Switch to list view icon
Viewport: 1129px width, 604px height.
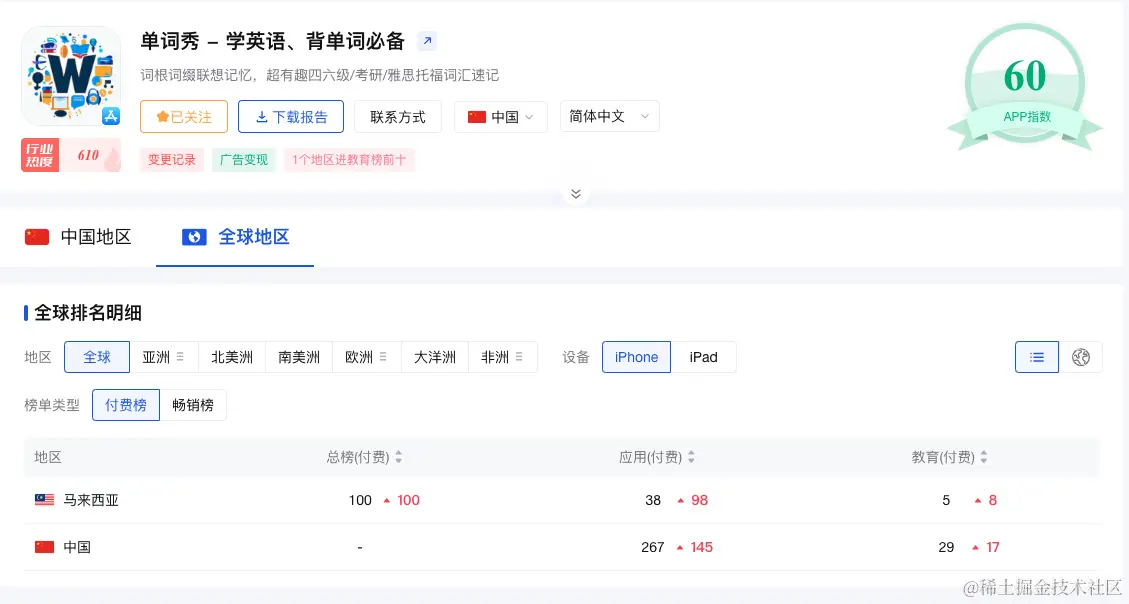point(1037,357)
